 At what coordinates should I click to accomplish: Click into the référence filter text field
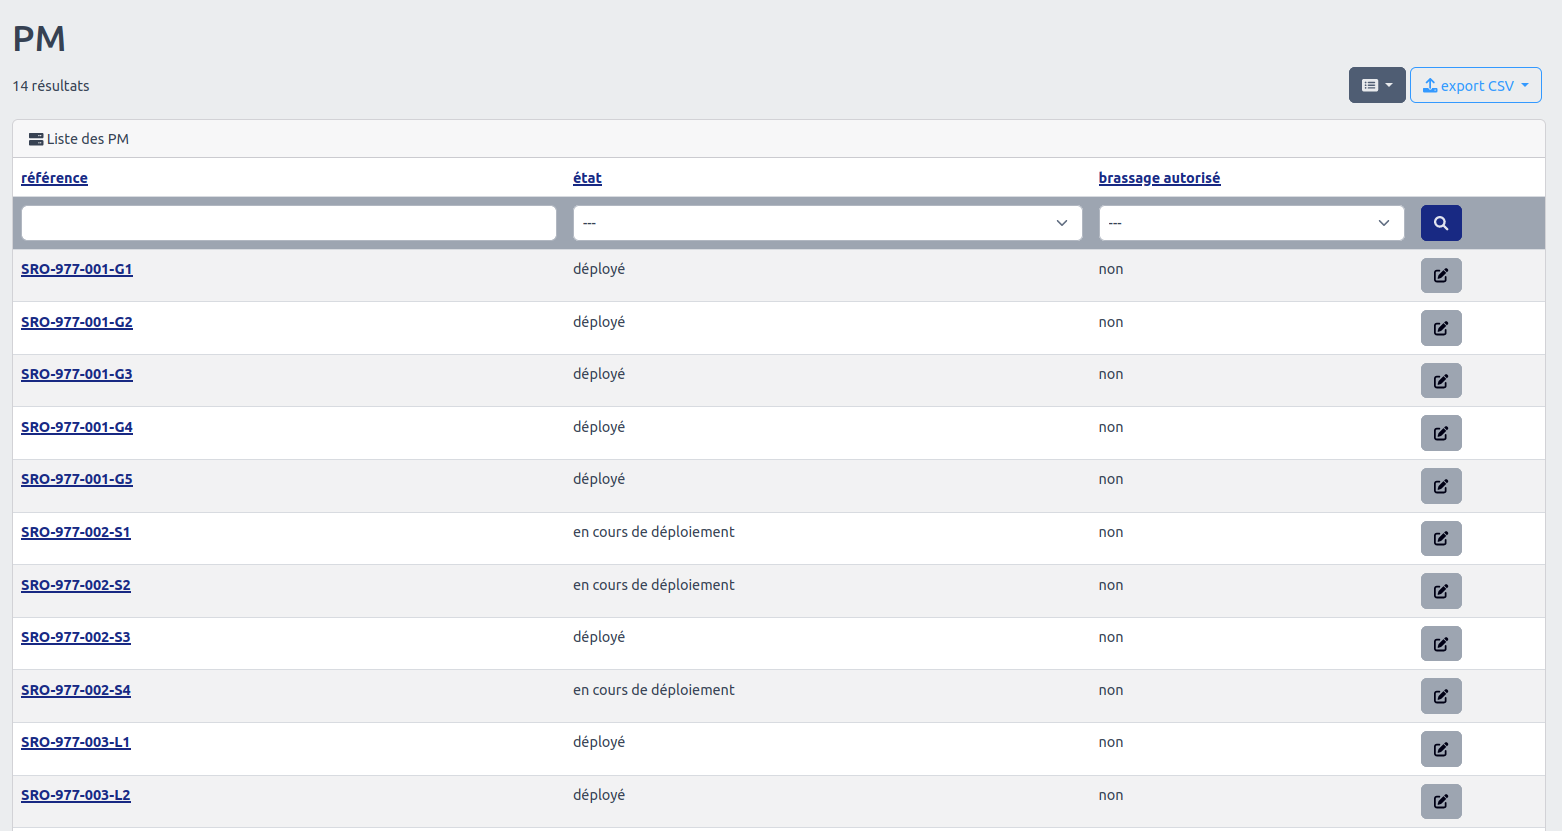[x=288, y=223]
